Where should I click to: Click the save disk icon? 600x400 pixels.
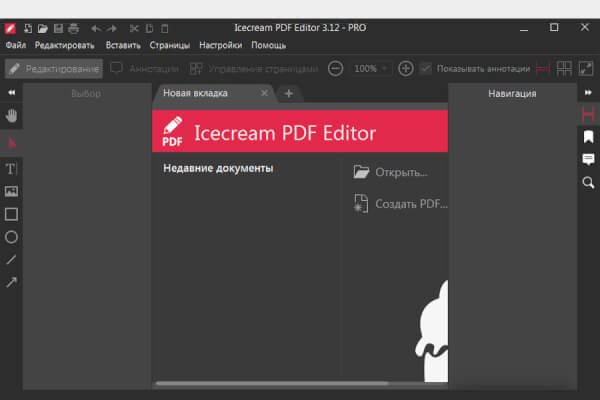pyautogui.click(x=58, y=28)
